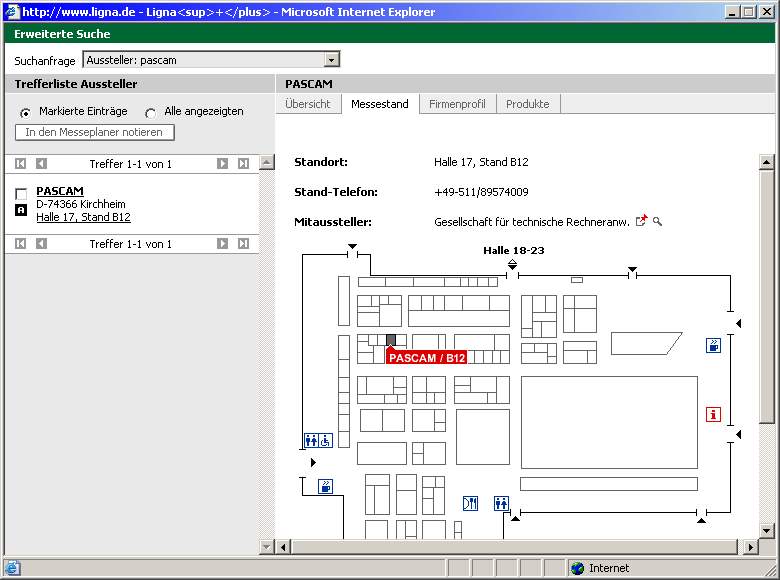Screen dimensions: 780x580
Task: Click the Suchanfrage field Aussteller: pascam
Action: (211, 60)
